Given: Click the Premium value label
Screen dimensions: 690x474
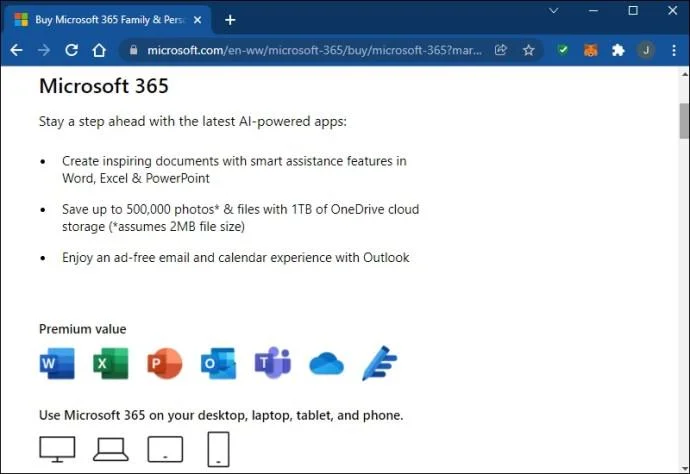Looking at the screenshot, I should click(83, 329).
